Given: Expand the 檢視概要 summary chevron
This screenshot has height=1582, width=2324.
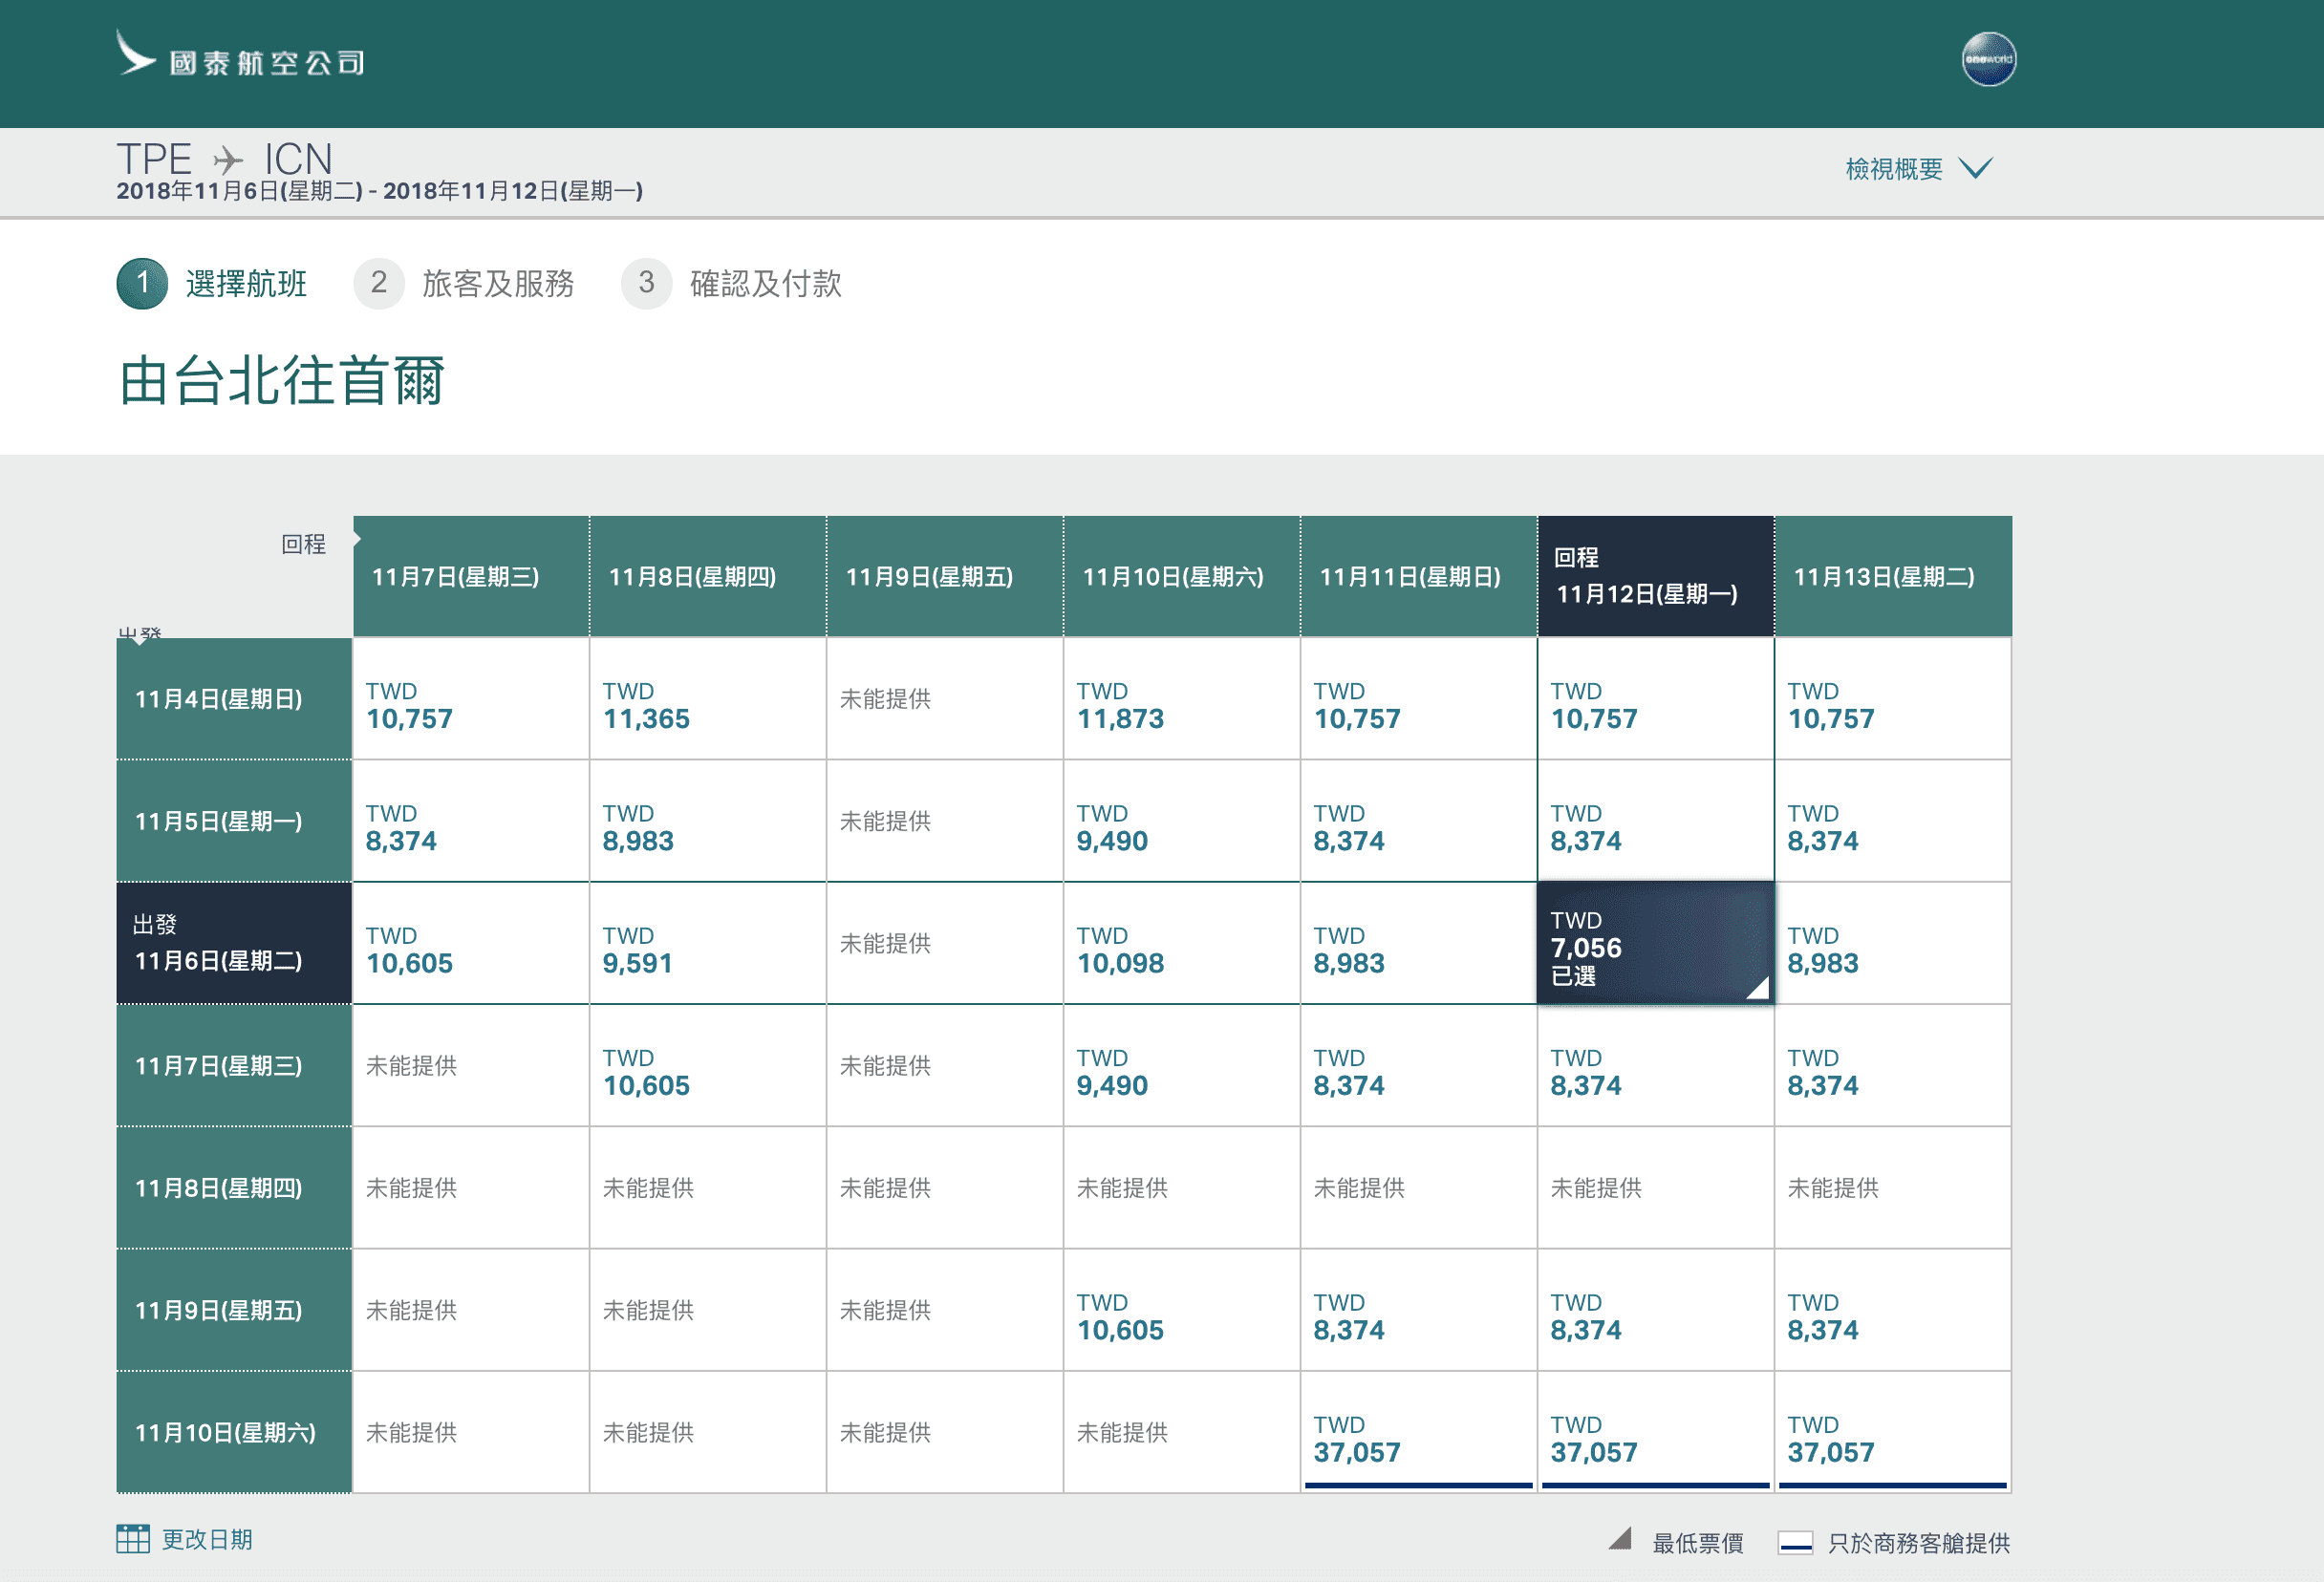Looking at the screenshot, I should 1975,168.
